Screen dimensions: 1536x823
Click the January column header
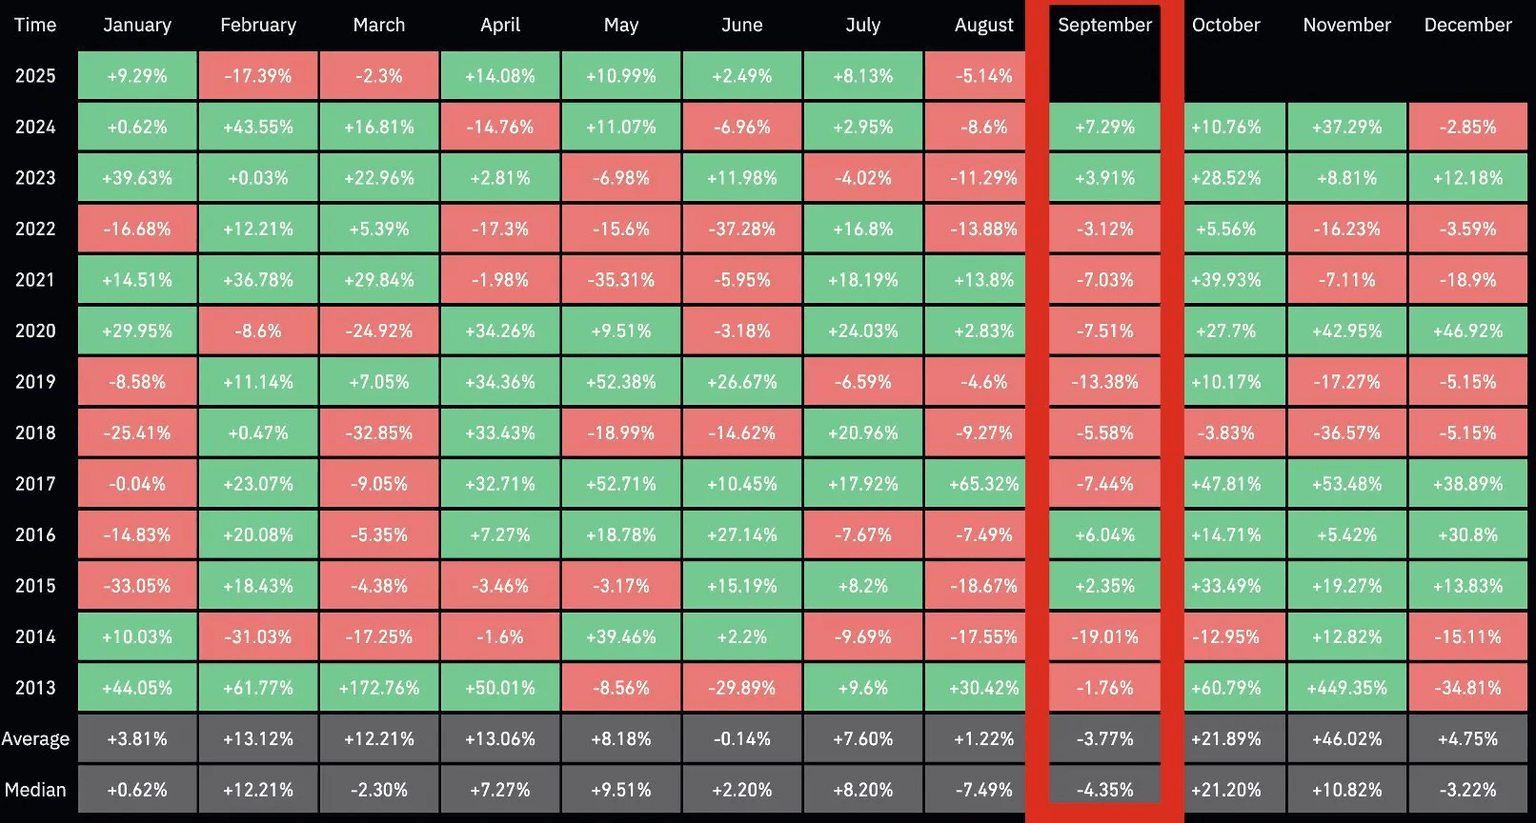[x=137, y=25]
